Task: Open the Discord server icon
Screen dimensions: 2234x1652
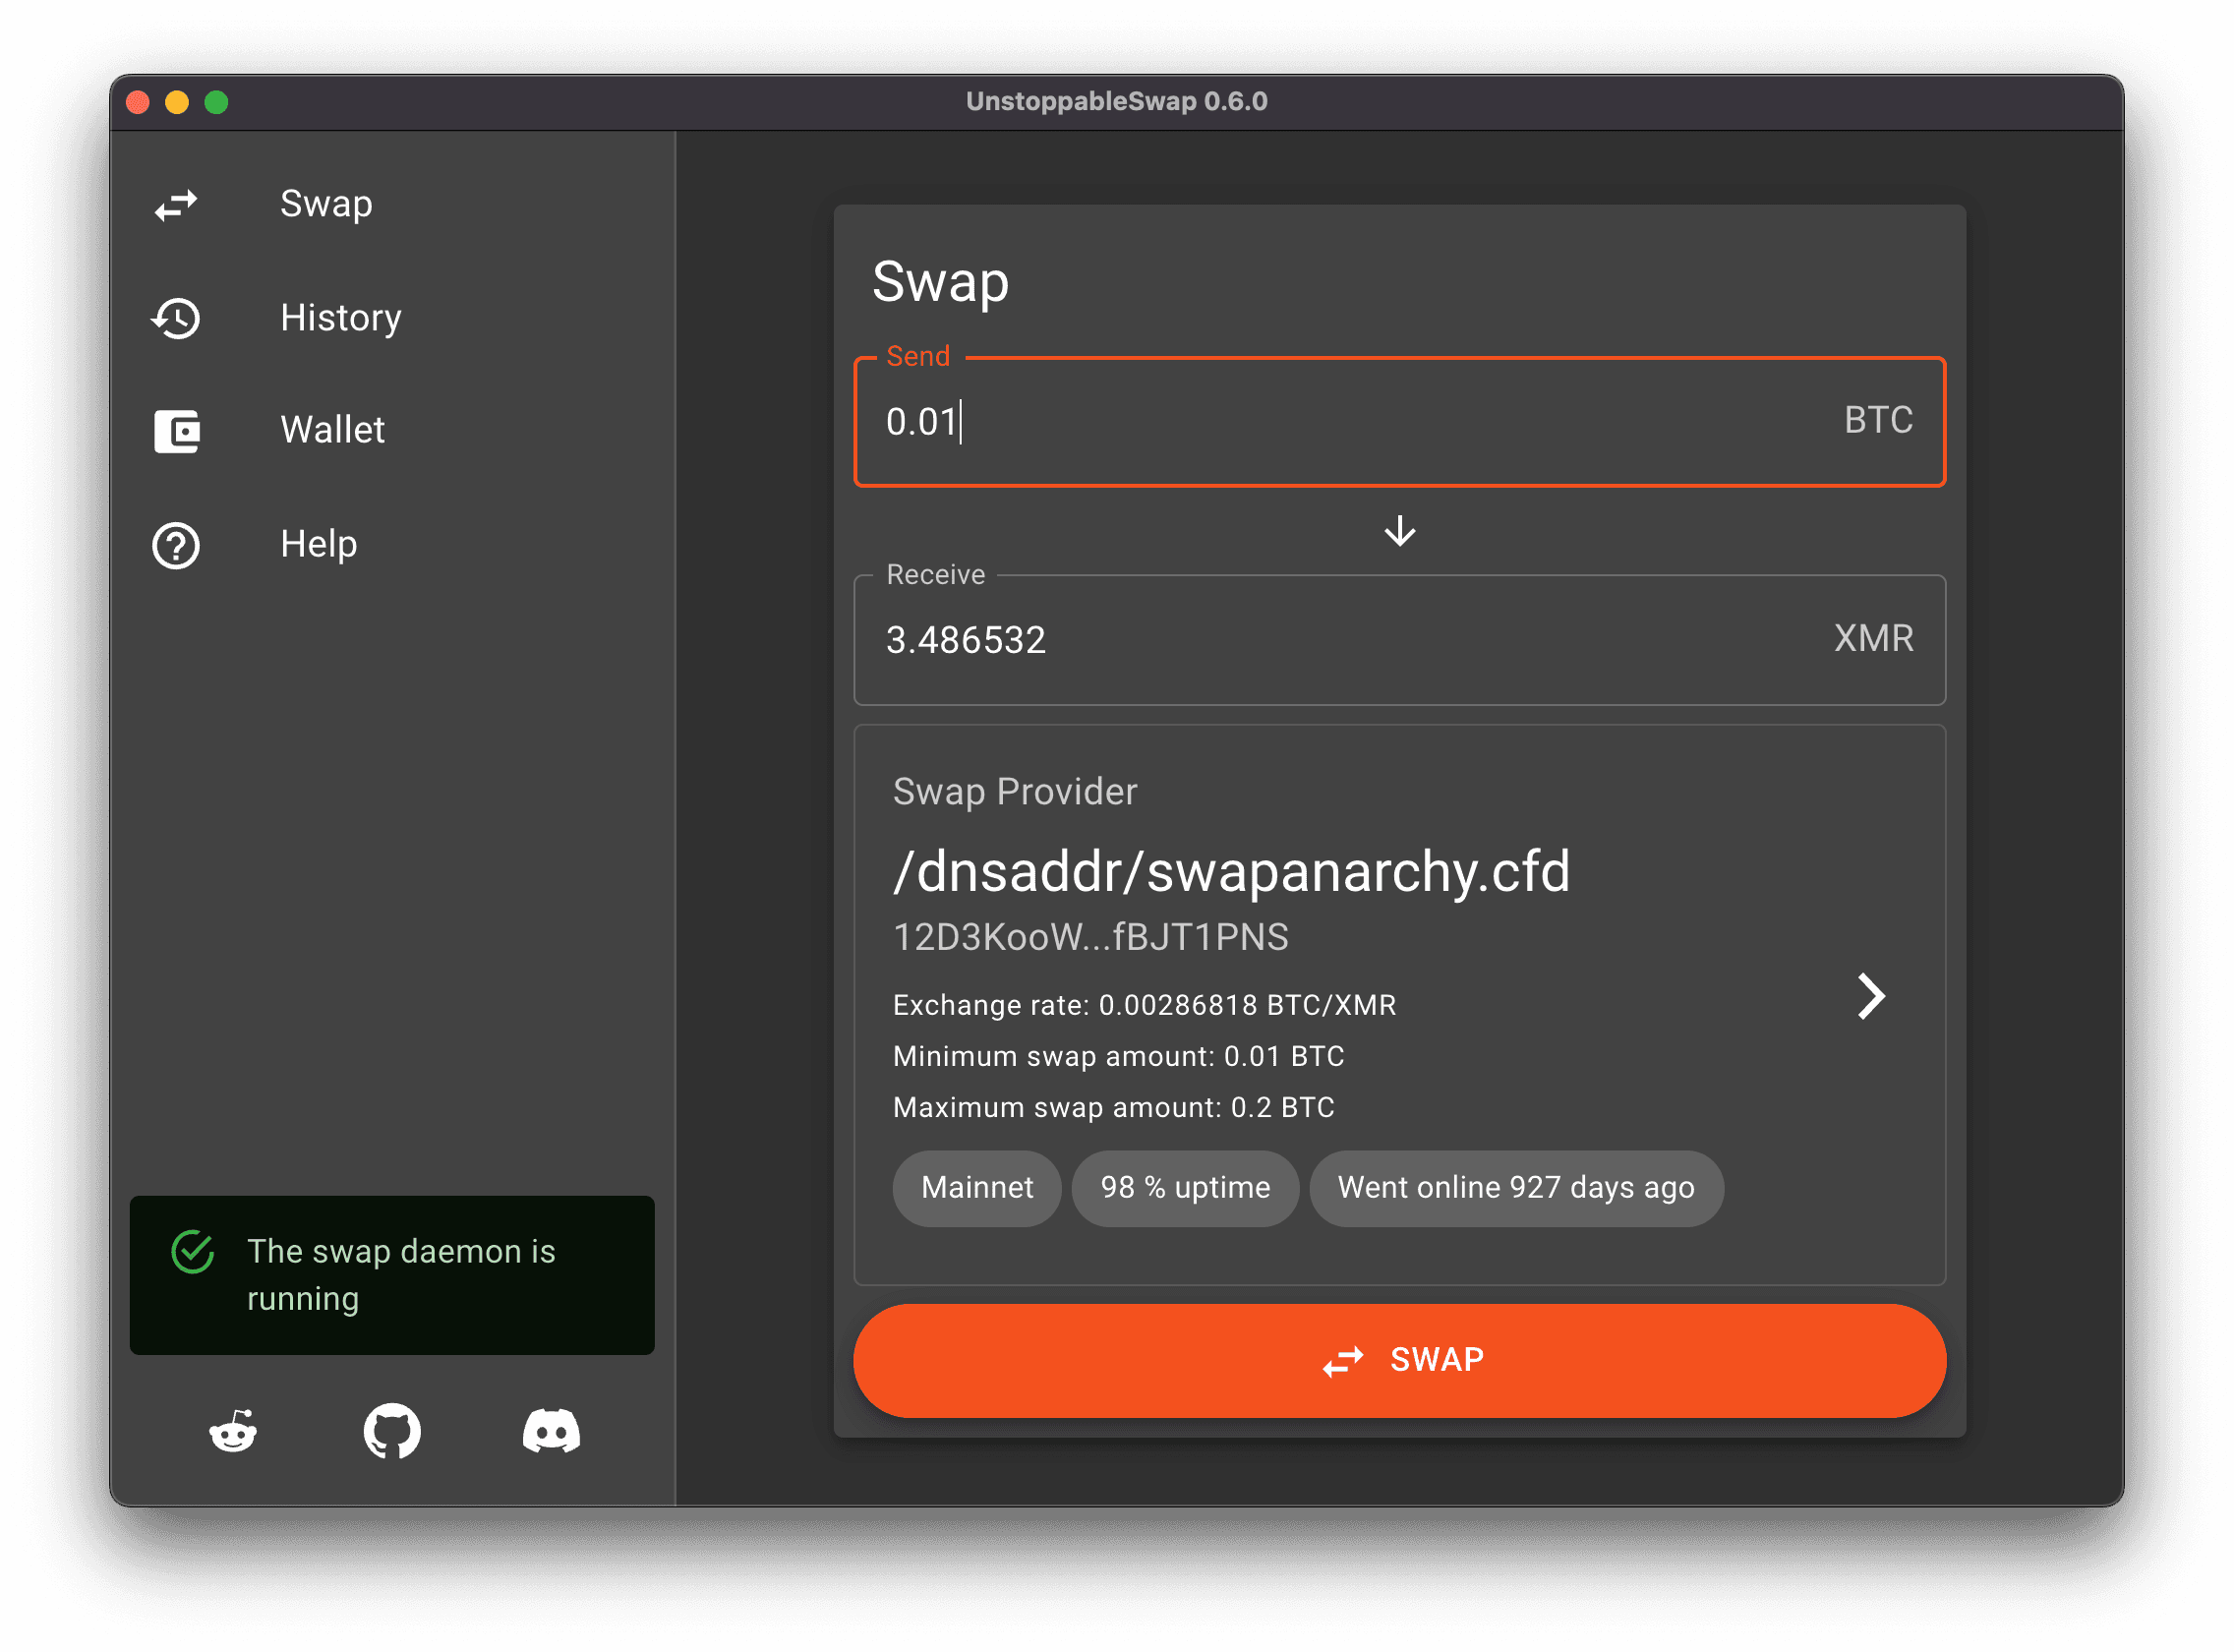Action: coord(551,1431)
